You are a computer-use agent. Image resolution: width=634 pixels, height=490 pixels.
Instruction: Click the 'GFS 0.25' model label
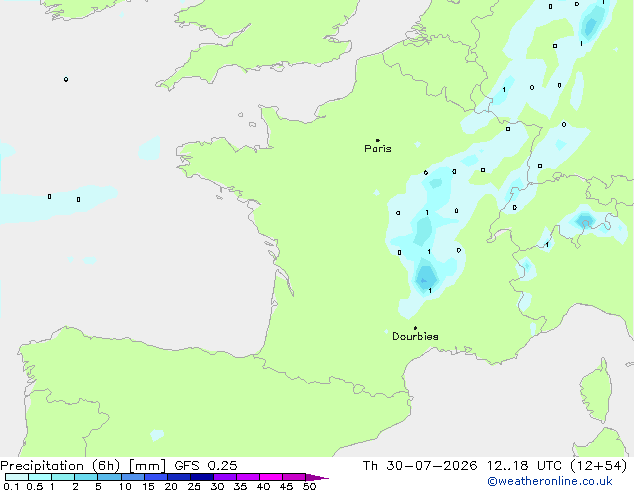point(205,466)
